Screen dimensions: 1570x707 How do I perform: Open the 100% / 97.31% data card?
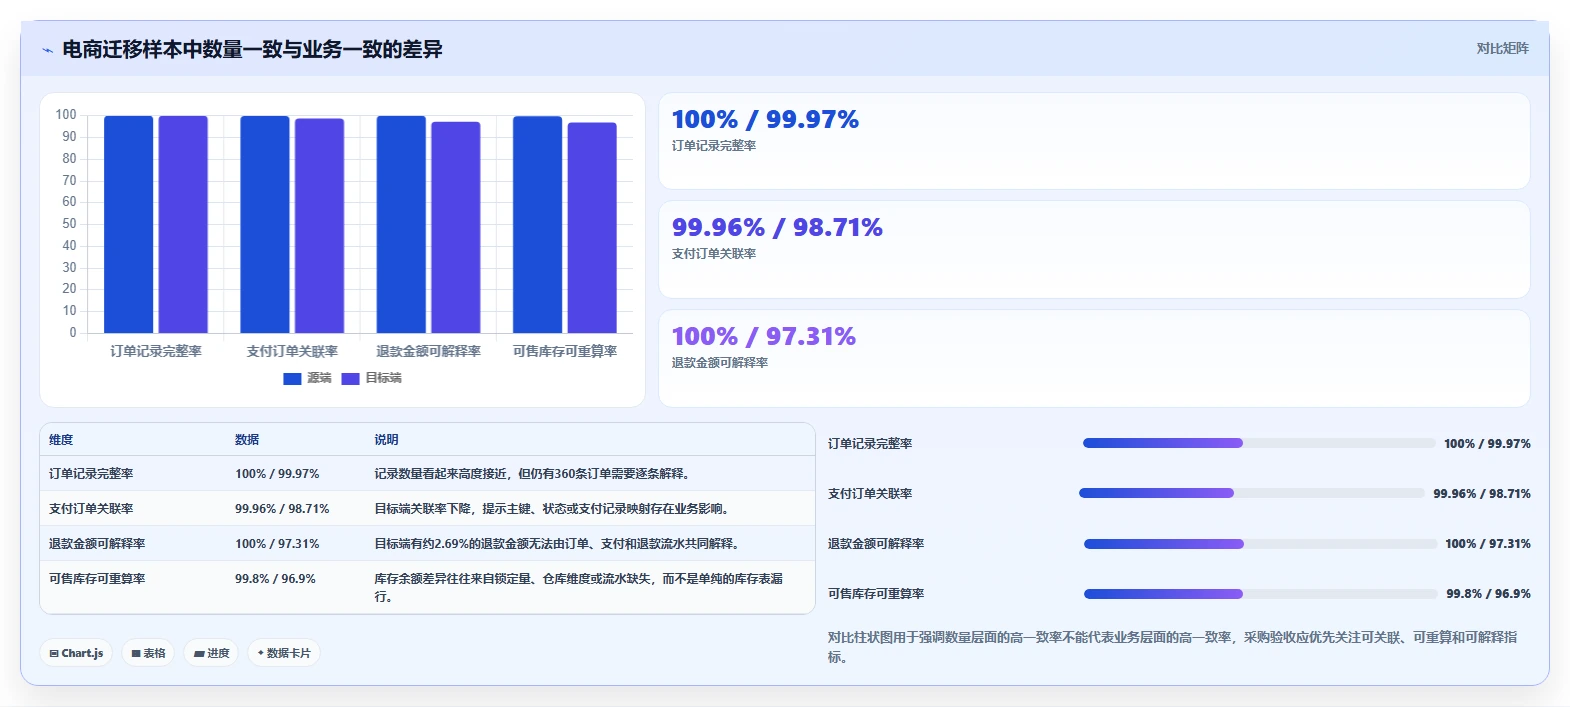(1094, 358)
